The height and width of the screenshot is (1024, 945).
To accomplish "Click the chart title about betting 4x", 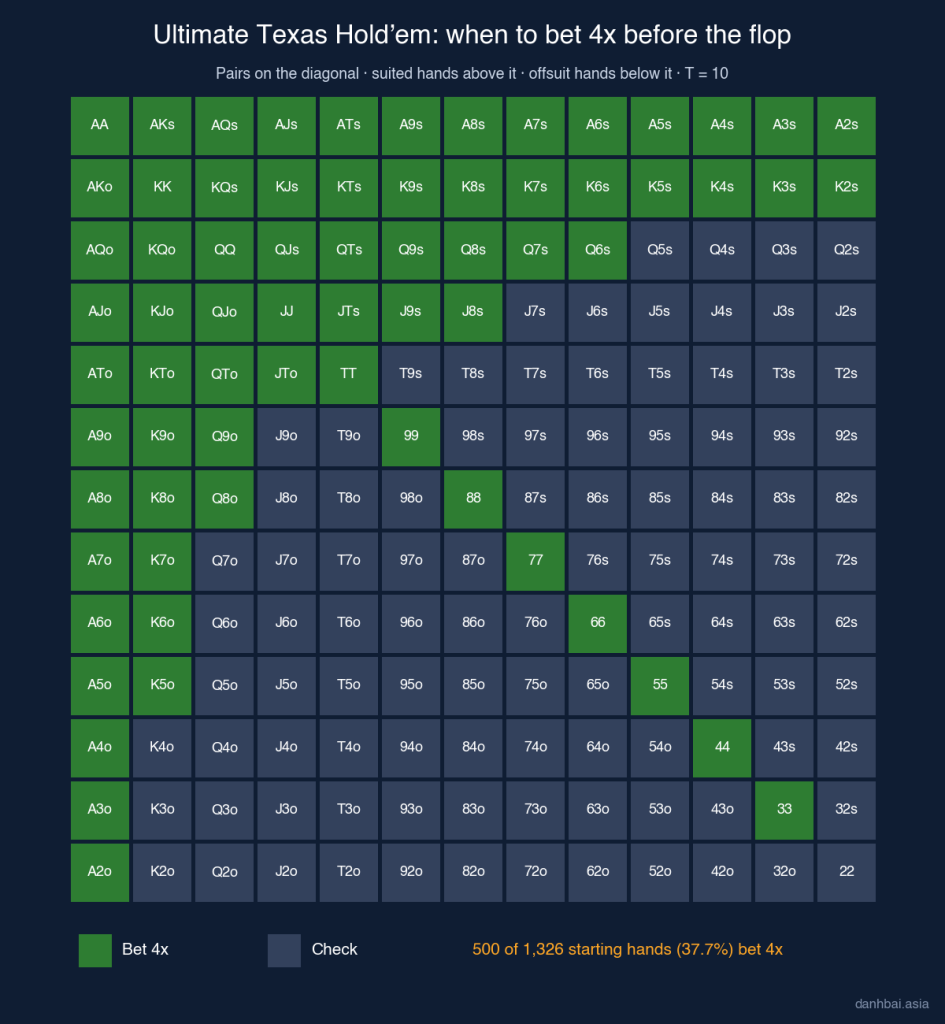I will (x=472, y=35).
